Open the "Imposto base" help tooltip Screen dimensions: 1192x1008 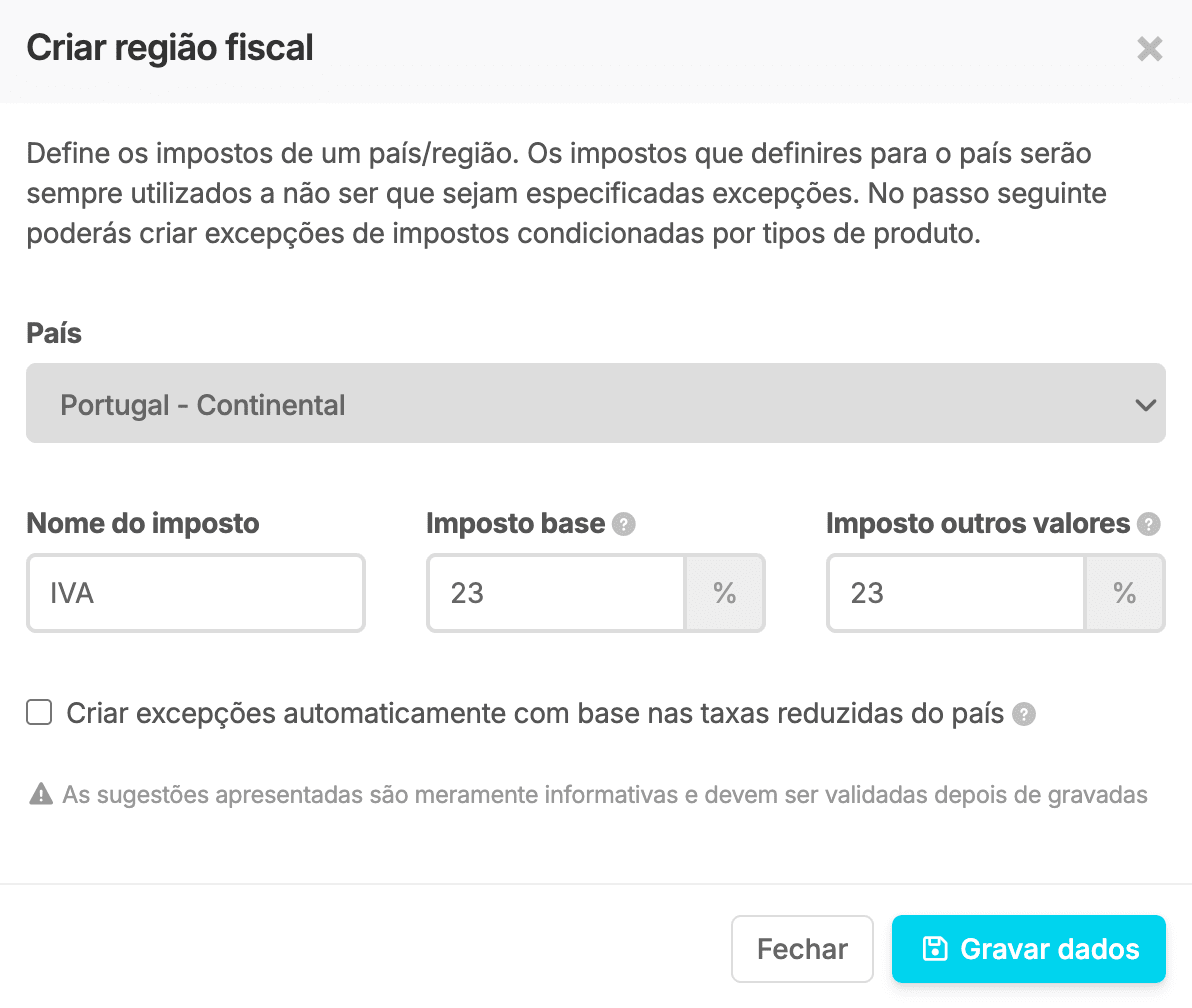pos(625,523)
